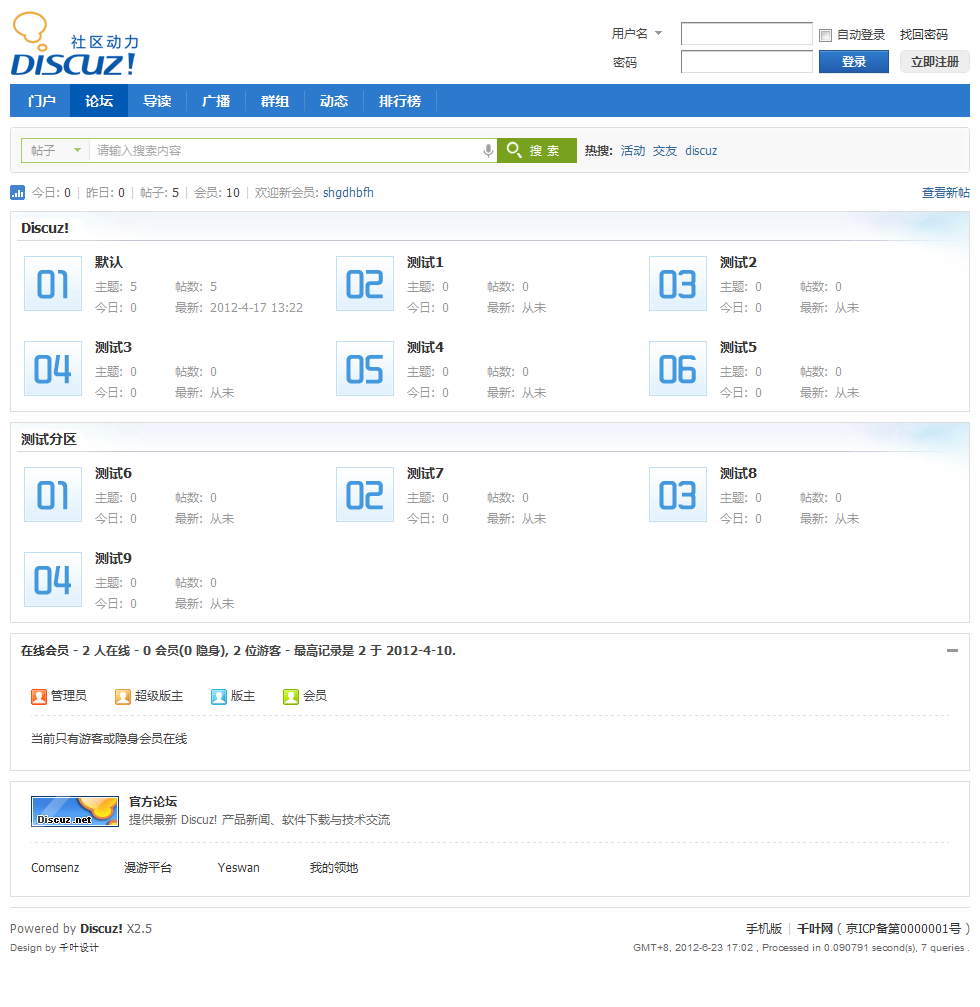
Task: Click the red 管理员 member icon
Action: pos(39,697)
